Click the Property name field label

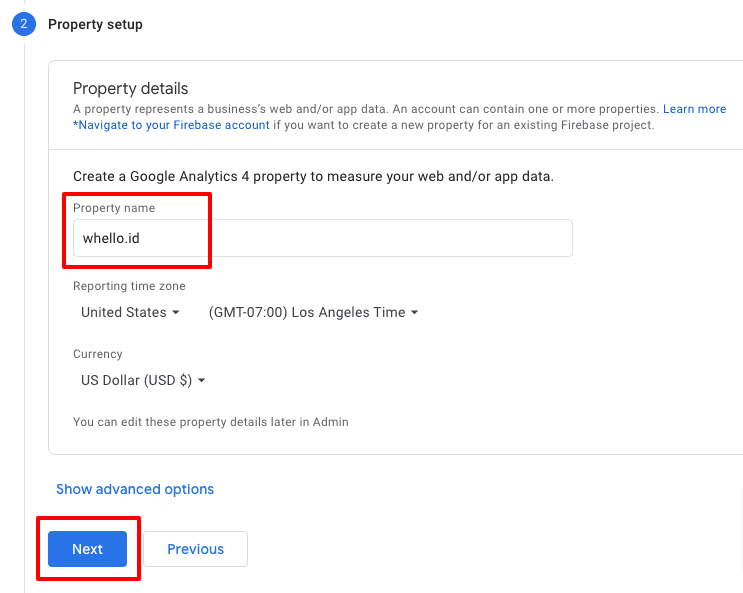pyautogui.click(x=114, y=208)
